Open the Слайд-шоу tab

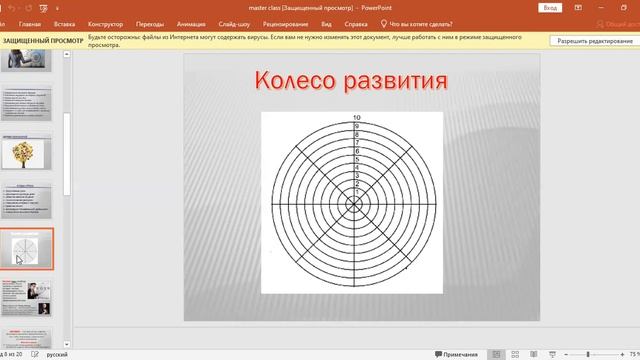pyautogui.click(x=234, y=24)
